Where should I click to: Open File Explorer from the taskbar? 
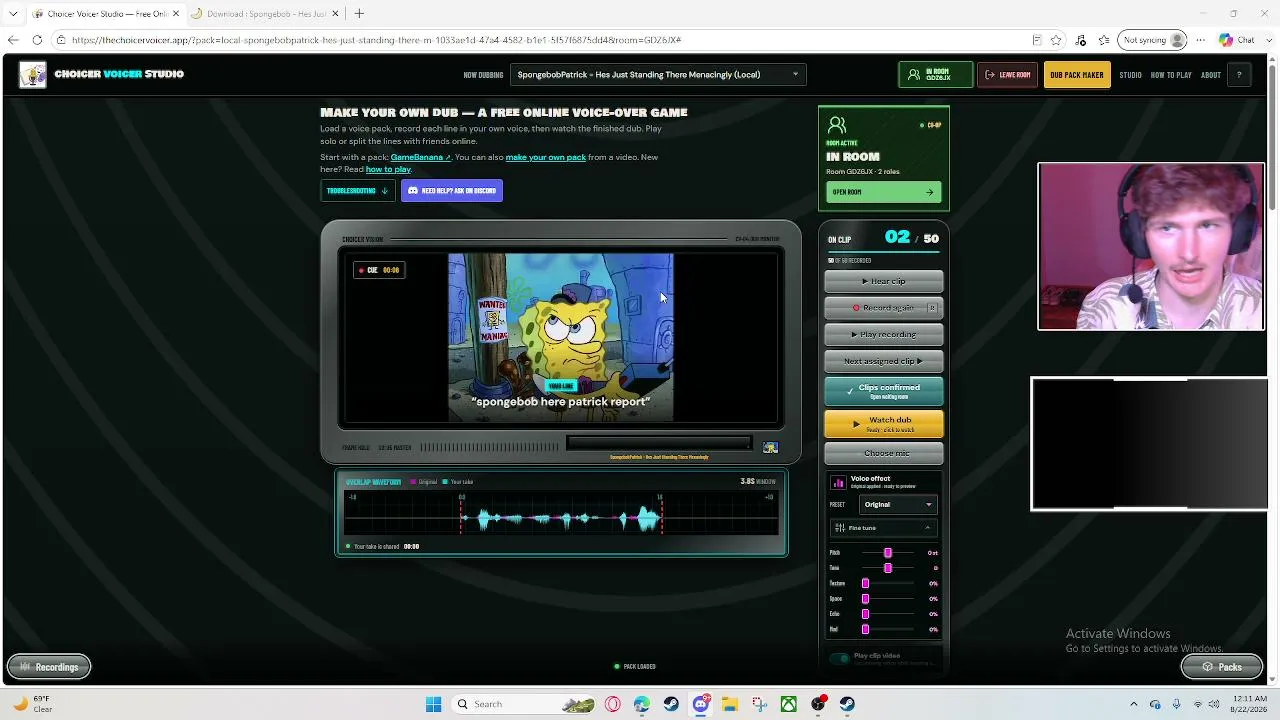point(730,704)
